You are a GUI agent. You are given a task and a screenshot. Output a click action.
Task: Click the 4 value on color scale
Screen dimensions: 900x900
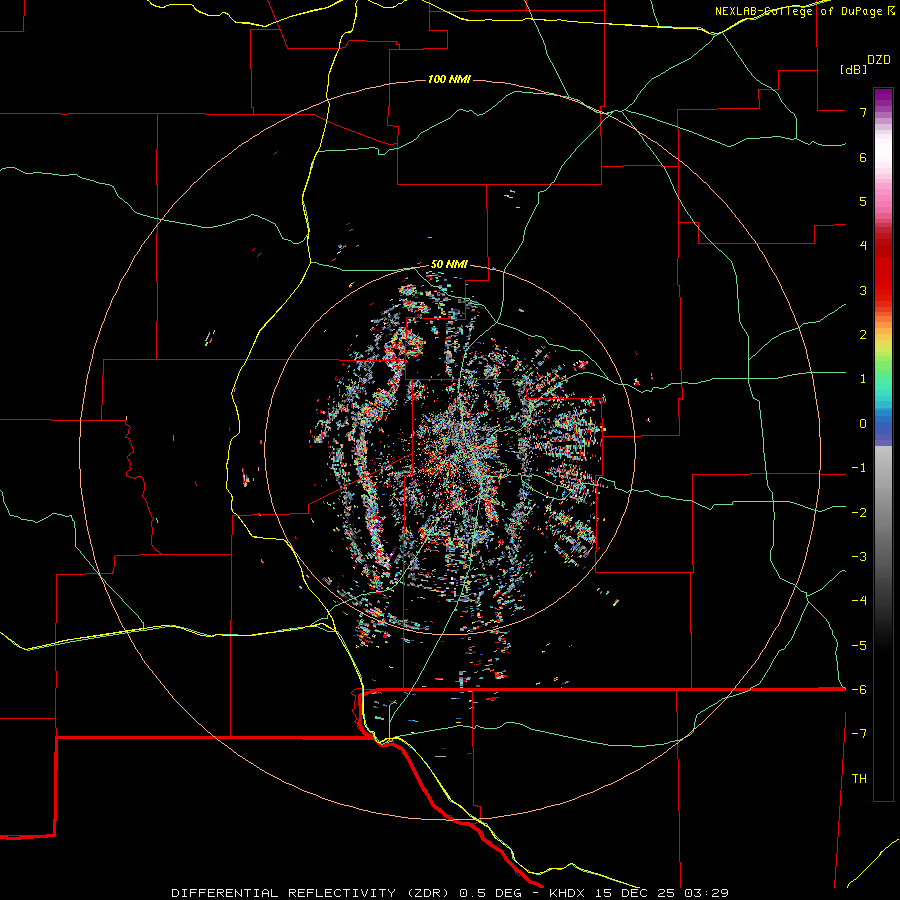tap(863, 245)
